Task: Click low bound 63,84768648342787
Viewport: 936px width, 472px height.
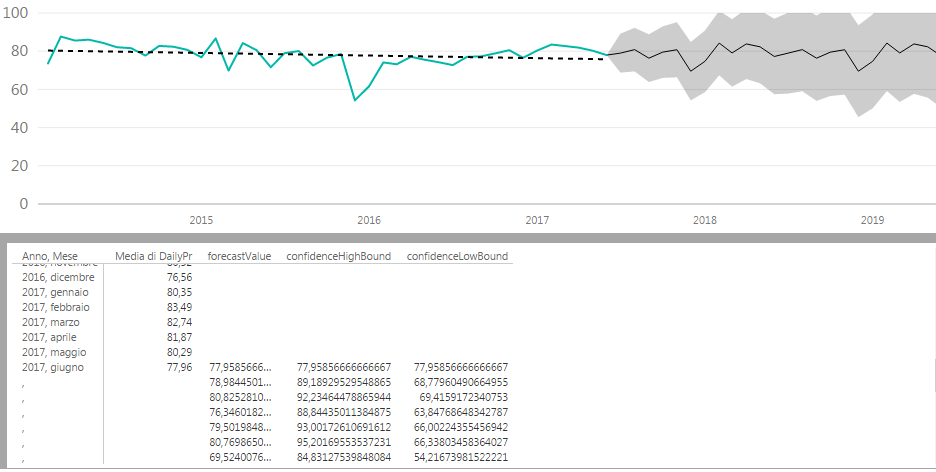Action: point(461,412)
